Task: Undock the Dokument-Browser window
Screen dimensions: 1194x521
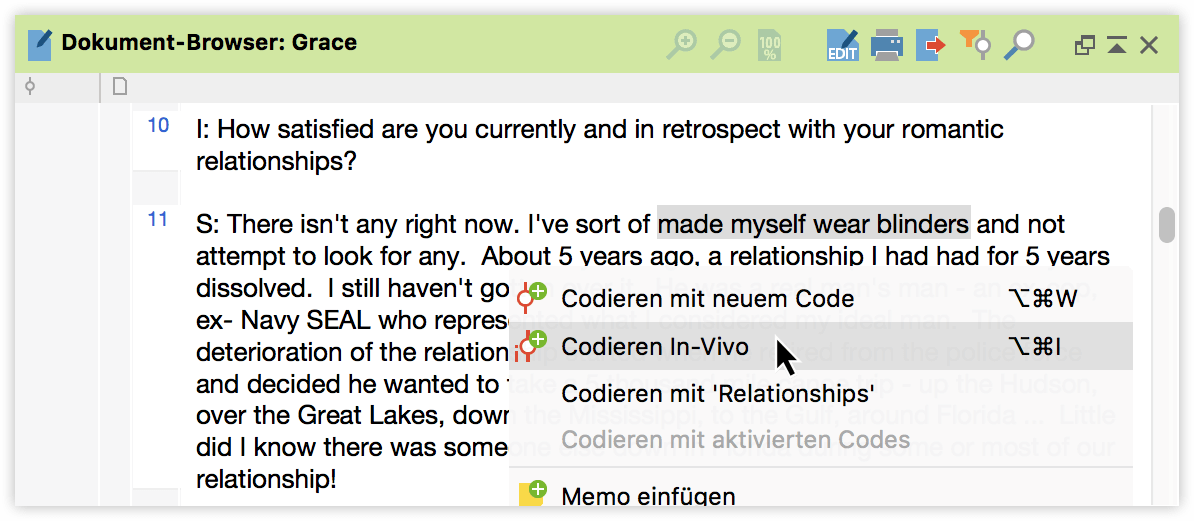Action: (1084, 45)
